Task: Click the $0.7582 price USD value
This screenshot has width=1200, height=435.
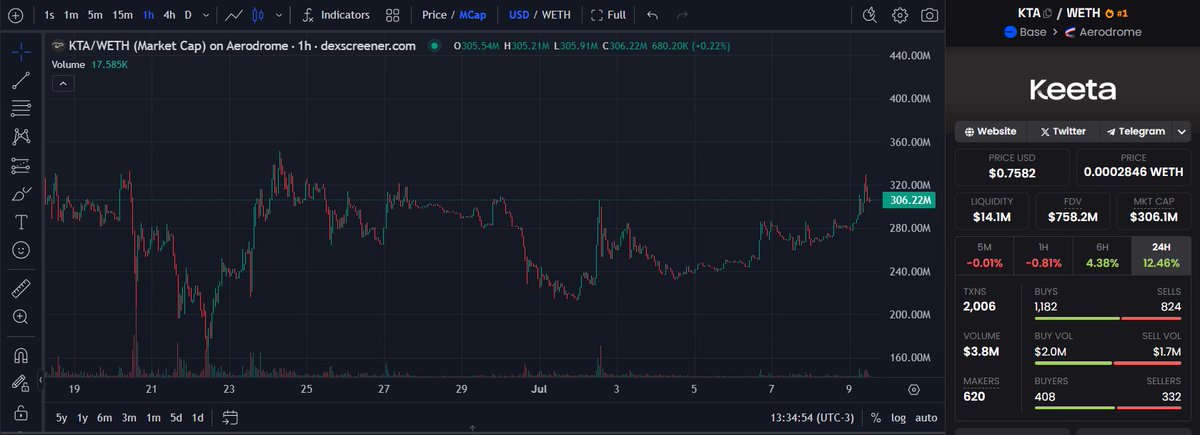Action: (1012, 173)
